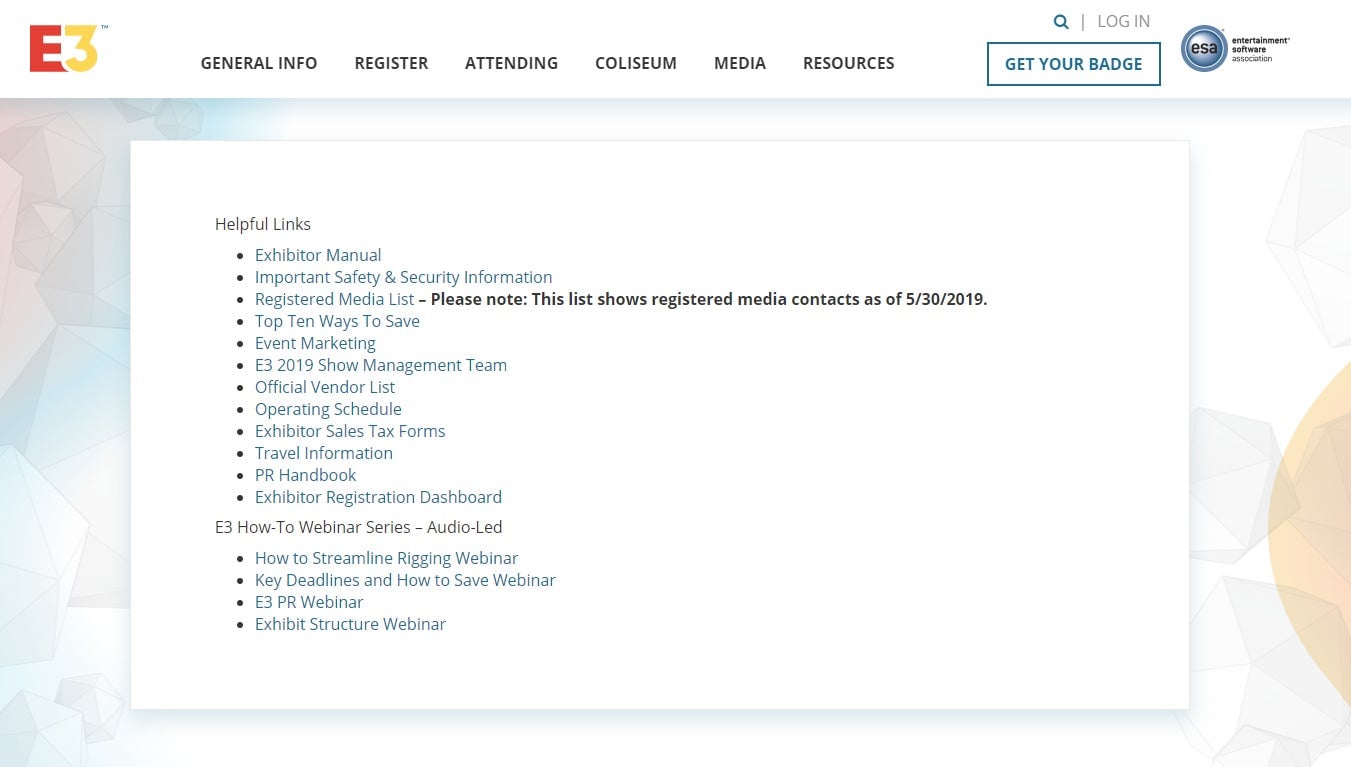
Task: Launch How to Streamline Rigging Webinar
Action: click(x=386, y=558)
